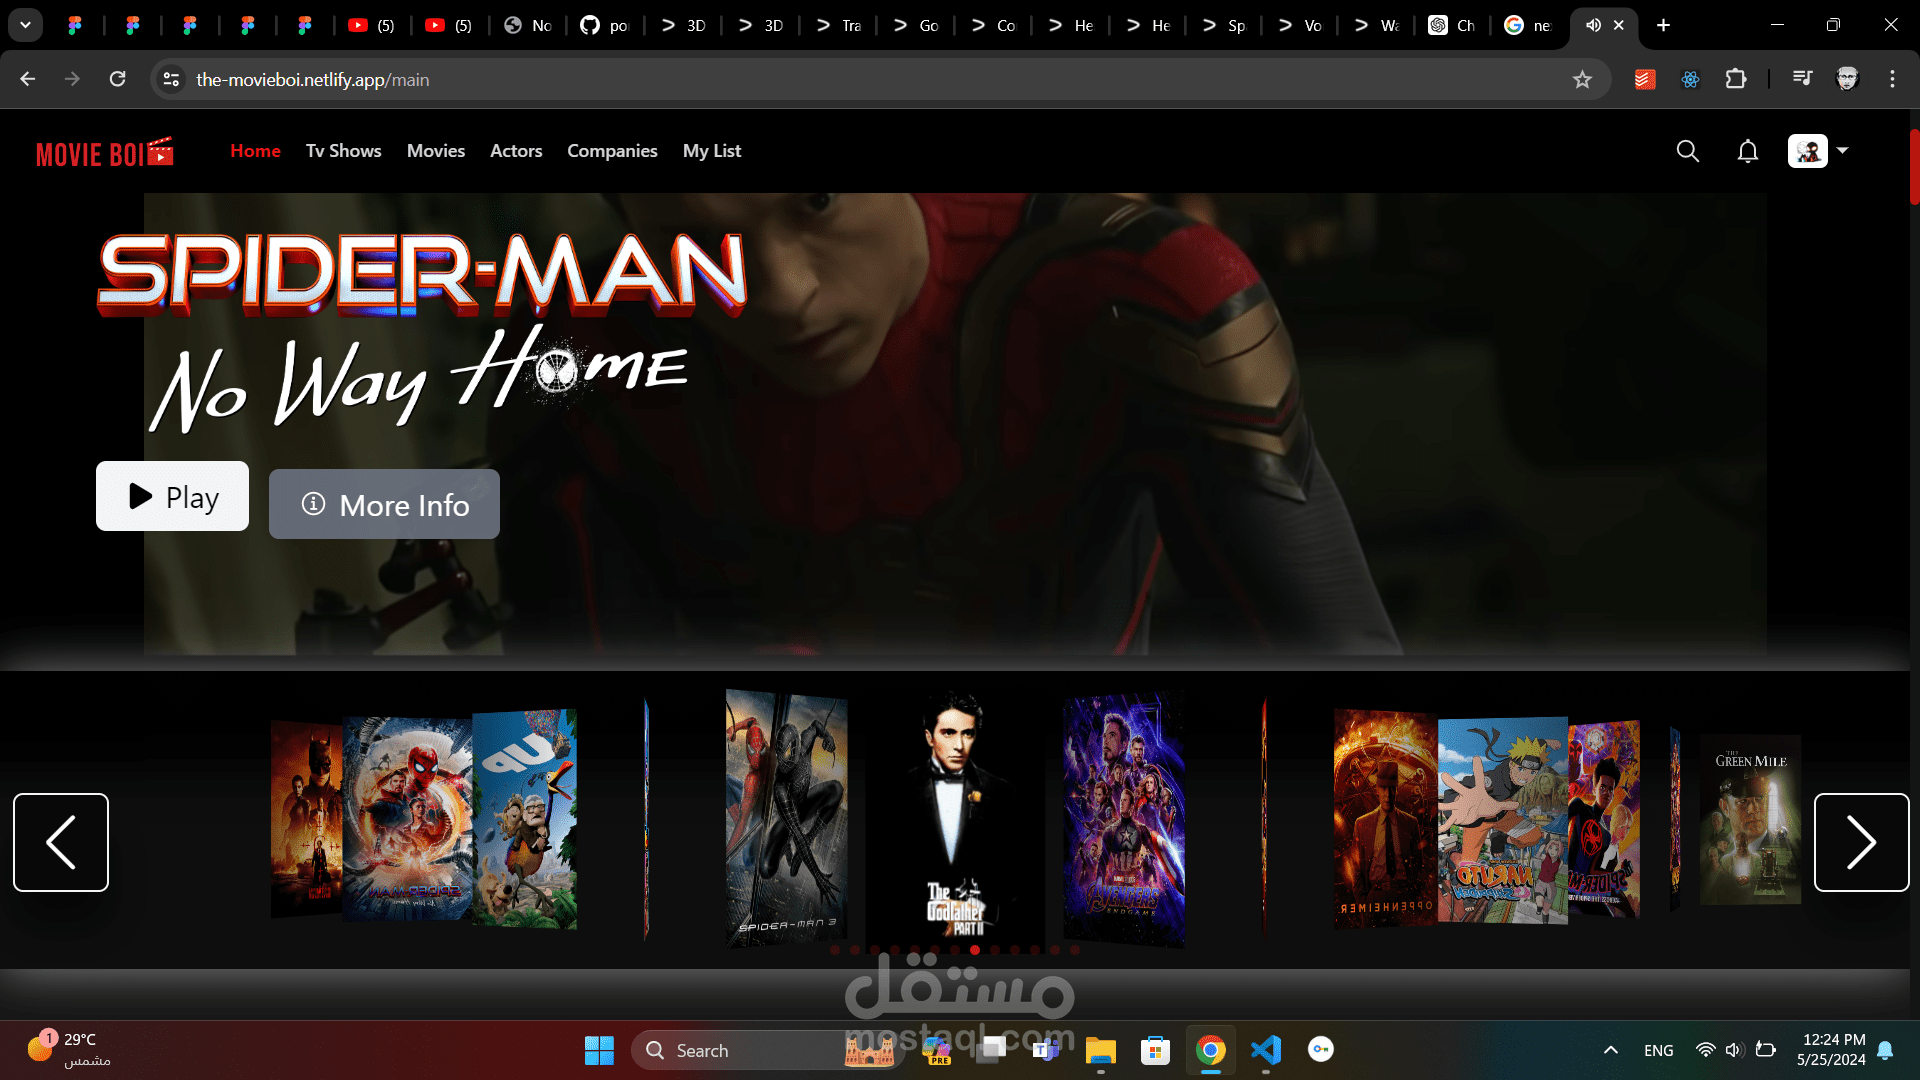
Task: Go forward with the browser forward arrow
Action: 72,79
